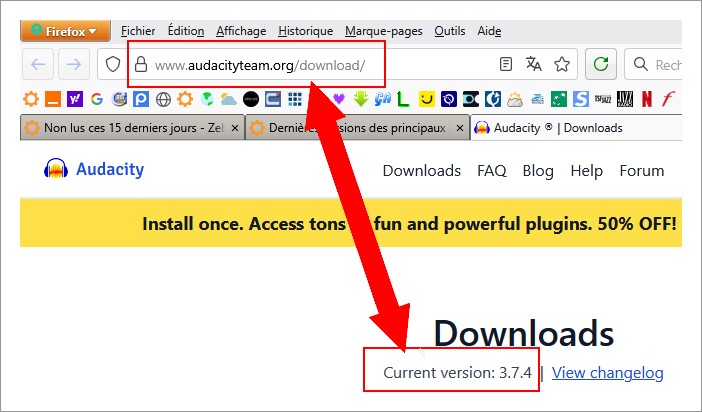Open the red italic f bookmark

point(668,99)
